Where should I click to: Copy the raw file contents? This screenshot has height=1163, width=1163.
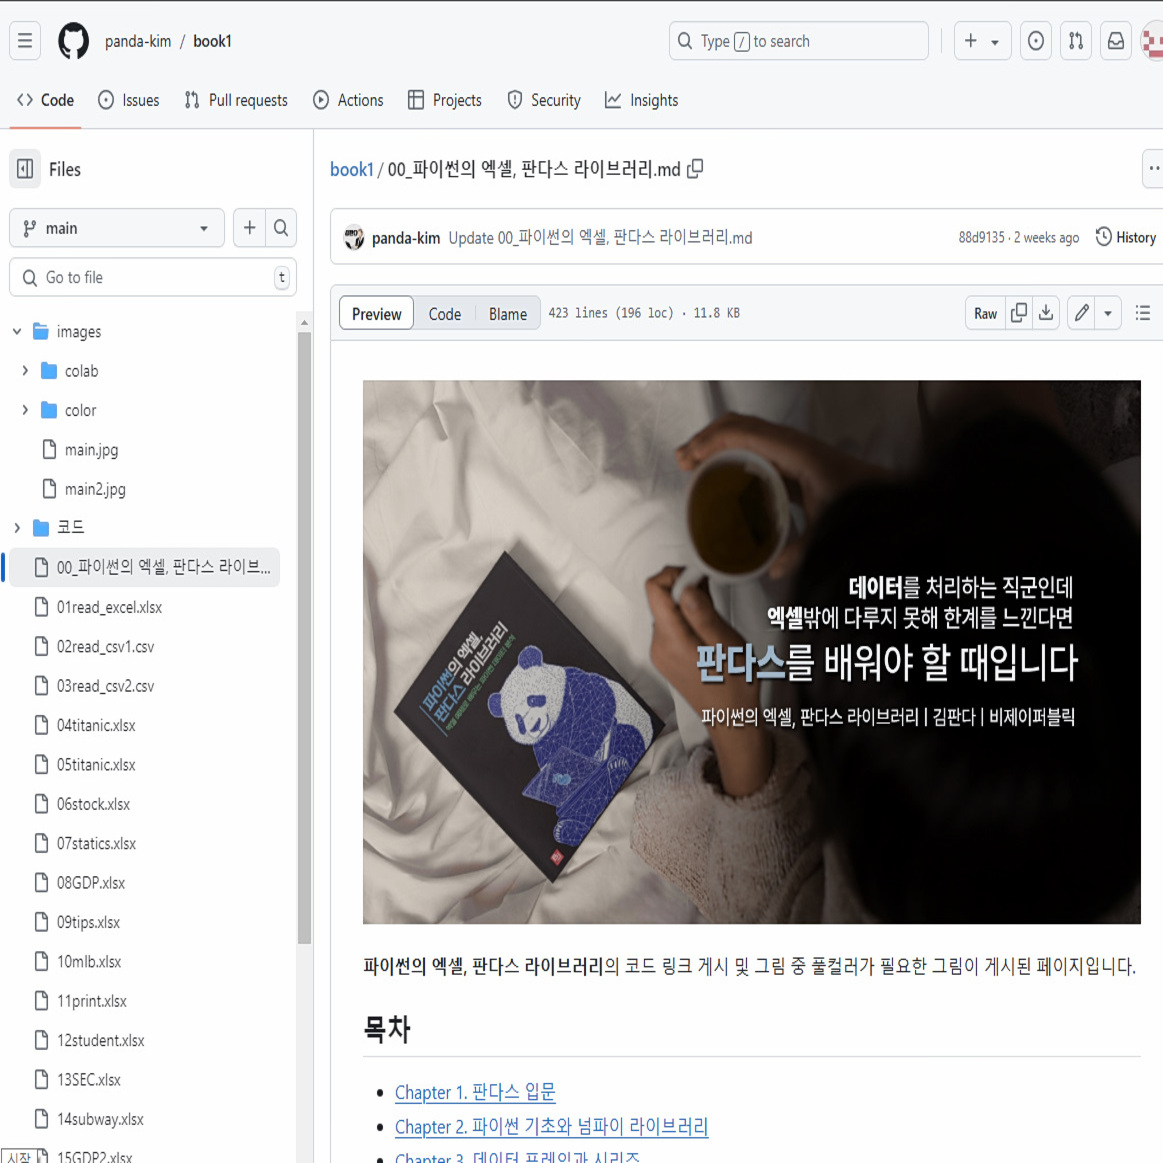coord(1019,313)
